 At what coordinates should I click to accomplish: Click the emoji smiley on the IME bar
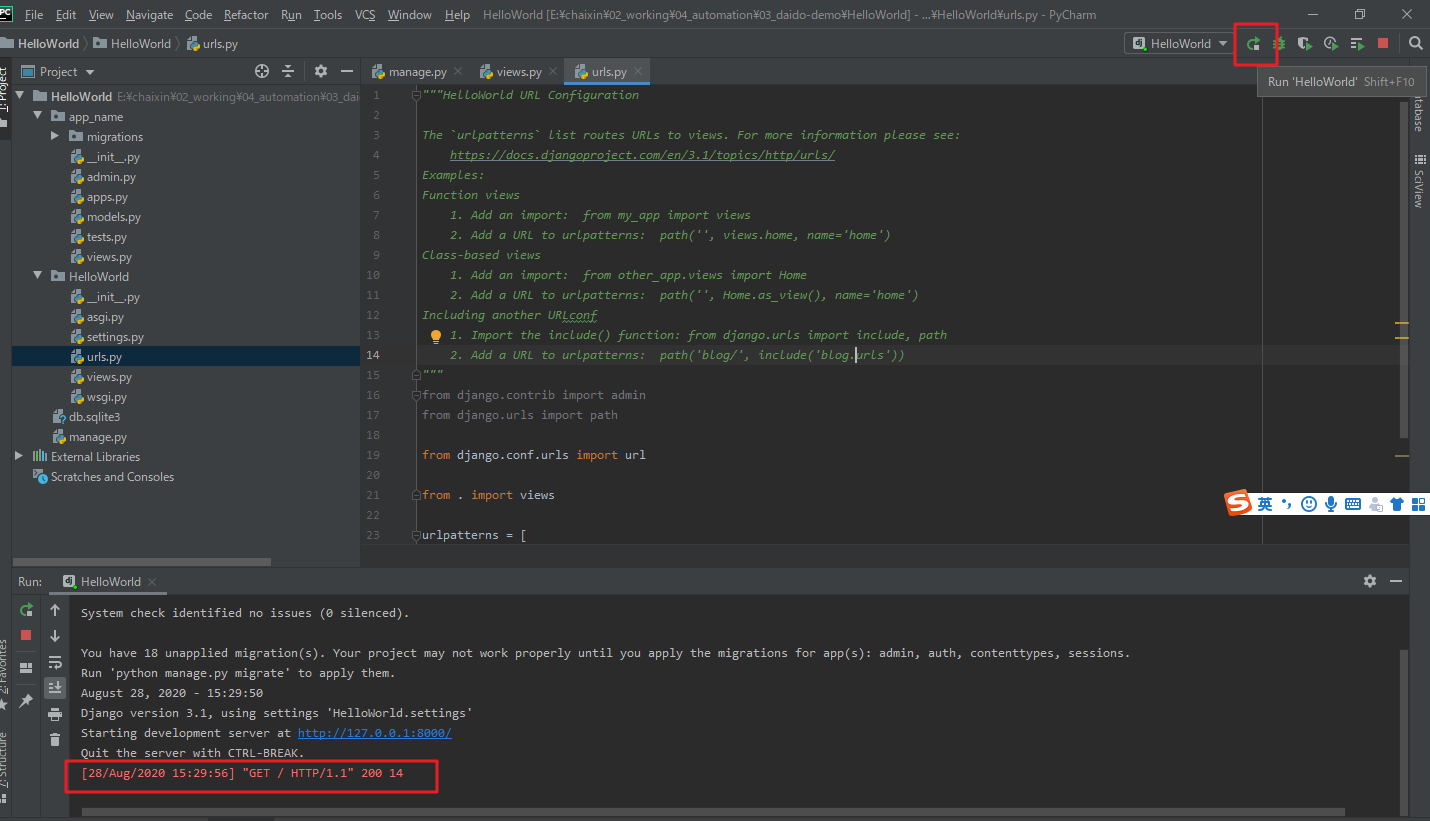point(1309,504)
